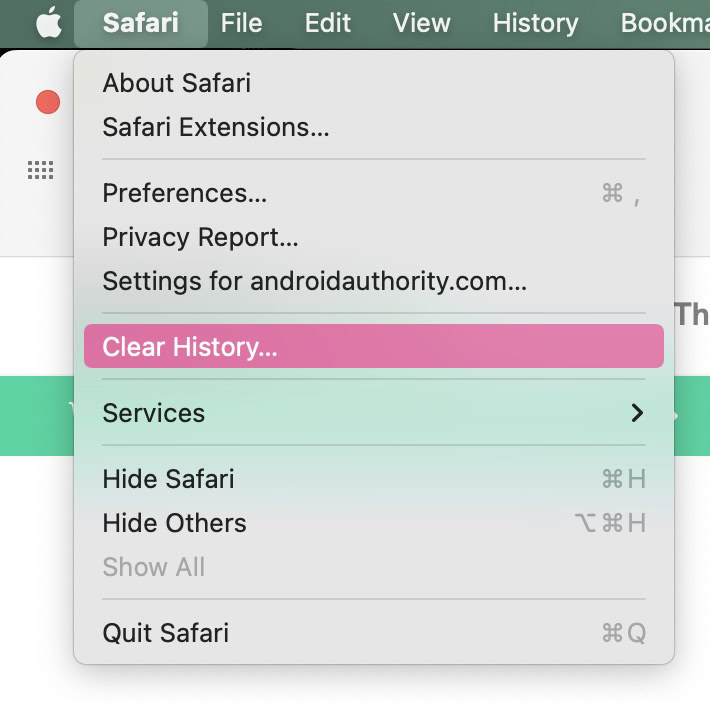The height and width of the screenshot is (702, 710).
Task: Open the History menu
Action: [x=535, y=23]
